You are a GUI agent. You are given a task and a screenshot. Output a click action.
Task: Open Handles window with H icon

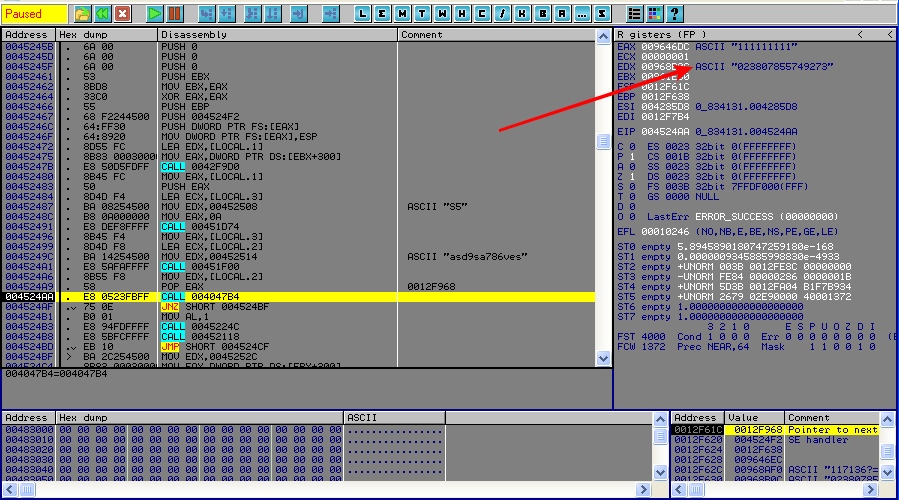click(x=462, y=13)
